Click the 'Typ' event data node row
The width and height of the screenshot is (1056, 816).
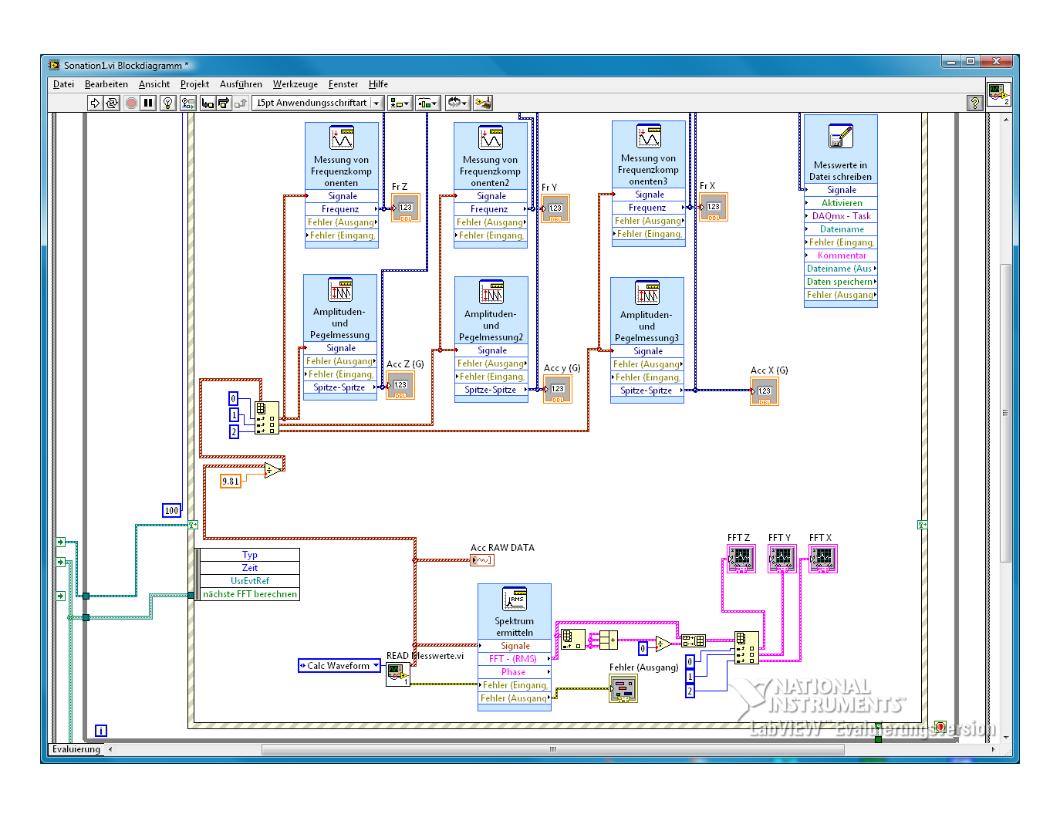(249, 555)
